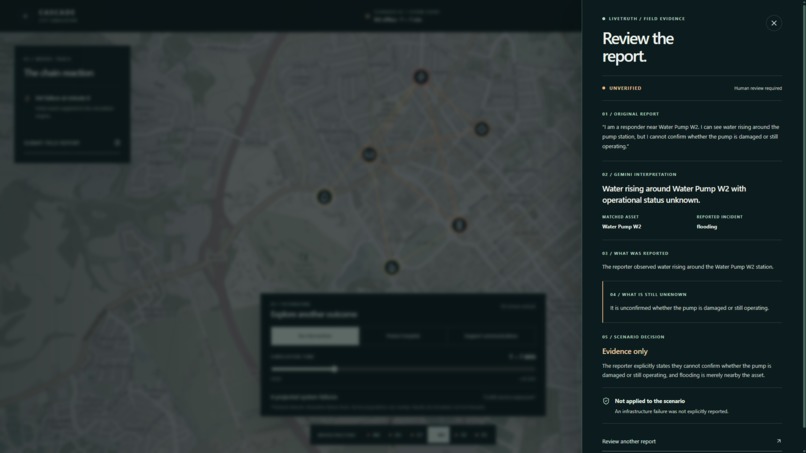Click the Not applied to the scenario text

[x=650, y=401]
